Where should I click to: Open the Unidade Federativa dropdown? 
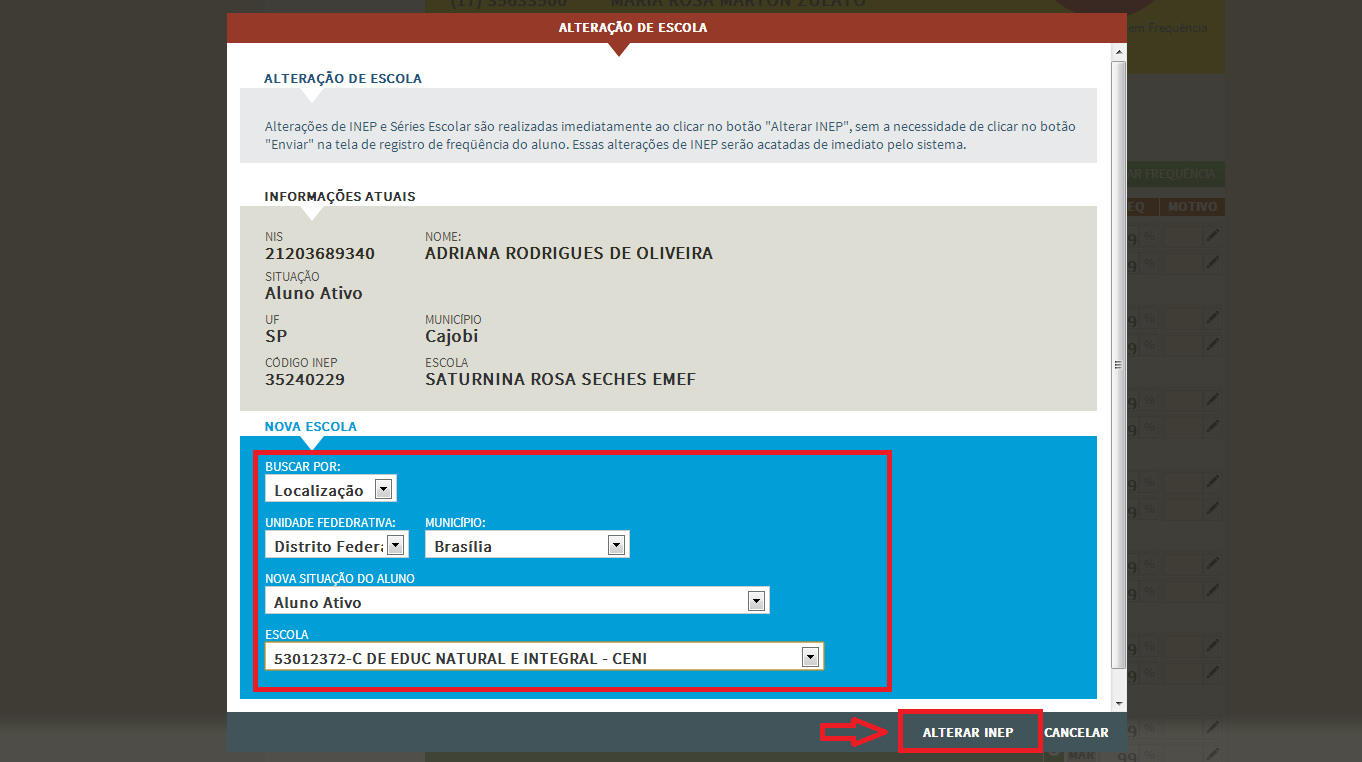[x=337, y=545]
